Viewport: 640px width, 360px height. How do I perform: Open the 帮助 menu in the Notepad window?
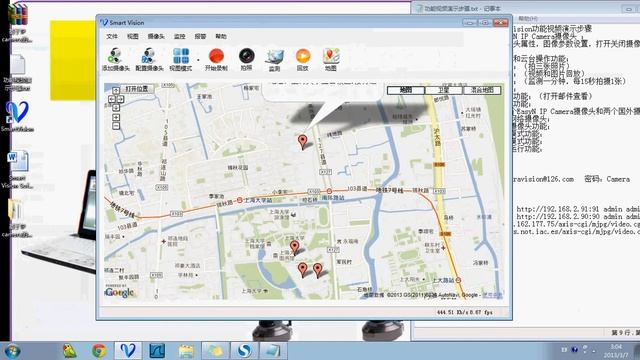(x=527, y=19)
